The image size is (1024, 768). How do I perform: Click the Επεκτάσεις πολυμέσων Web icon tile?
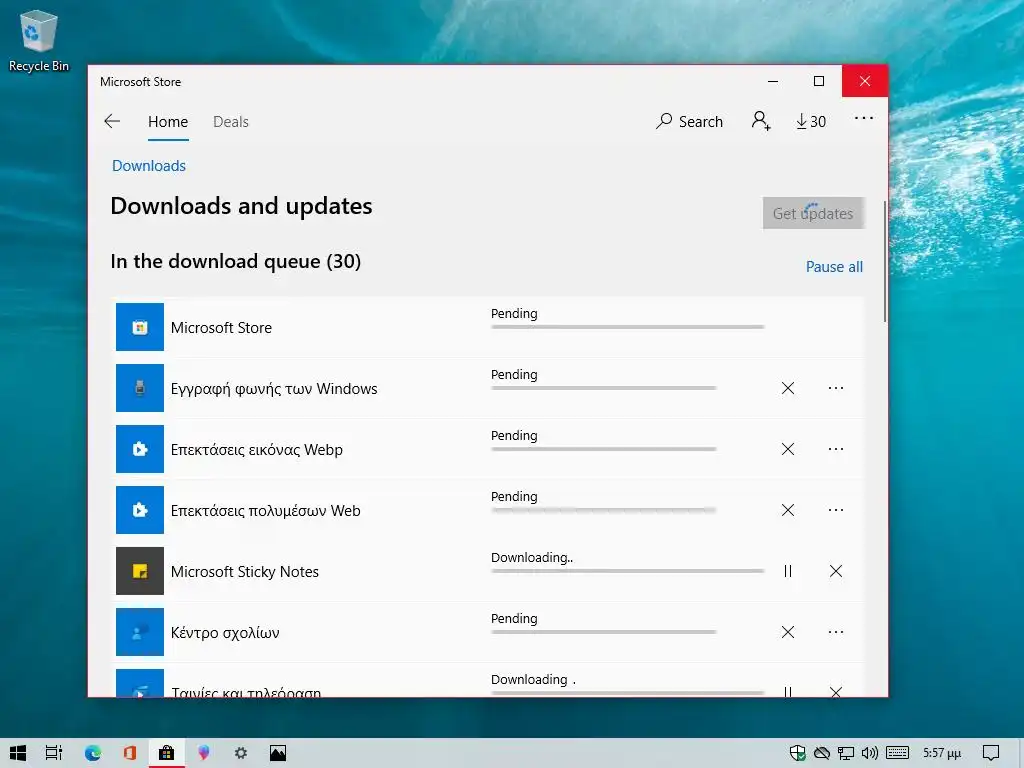(140, 510)
